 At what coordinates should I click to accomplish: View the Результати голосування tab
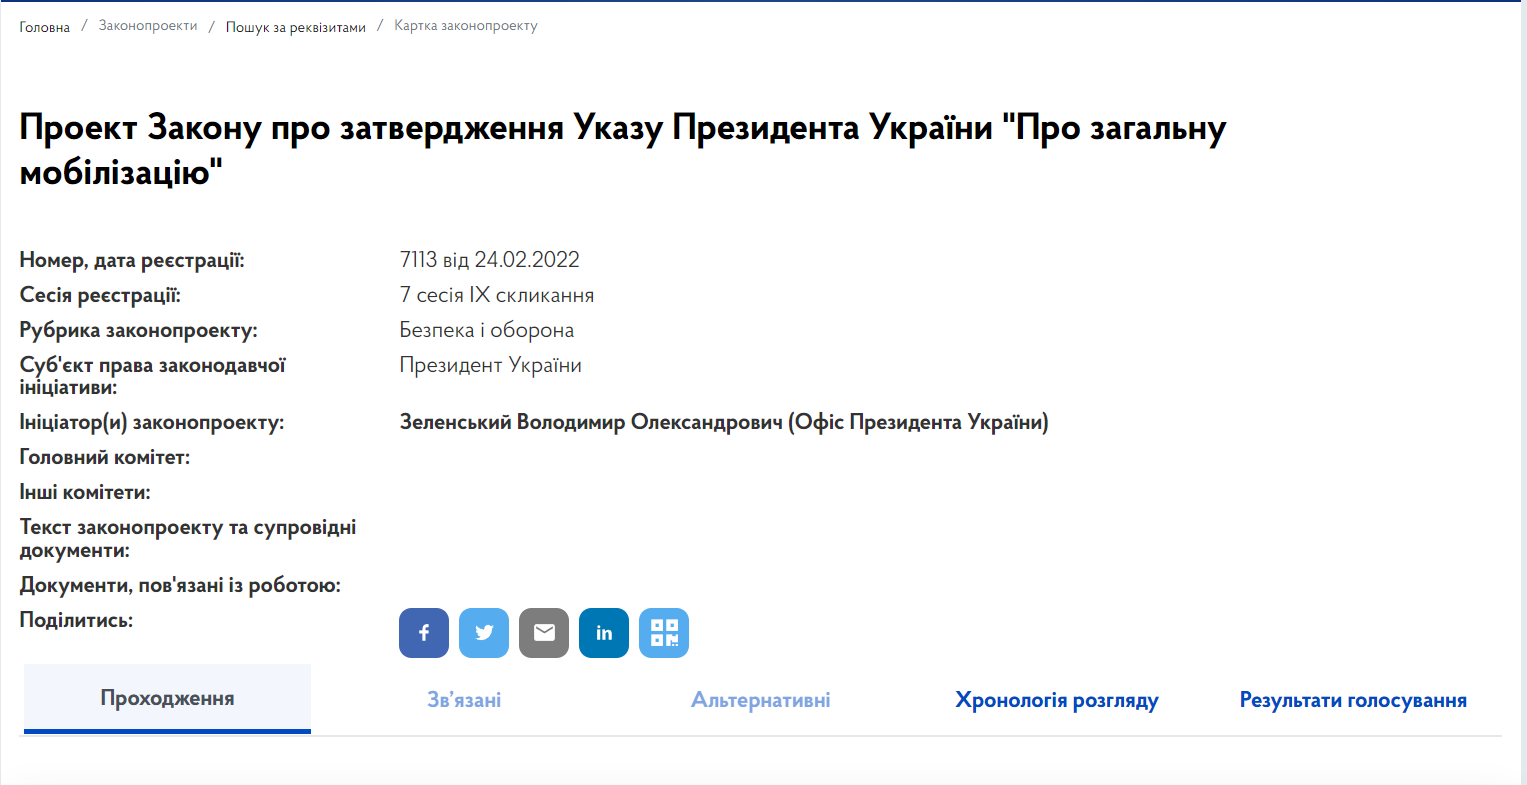1353,700
